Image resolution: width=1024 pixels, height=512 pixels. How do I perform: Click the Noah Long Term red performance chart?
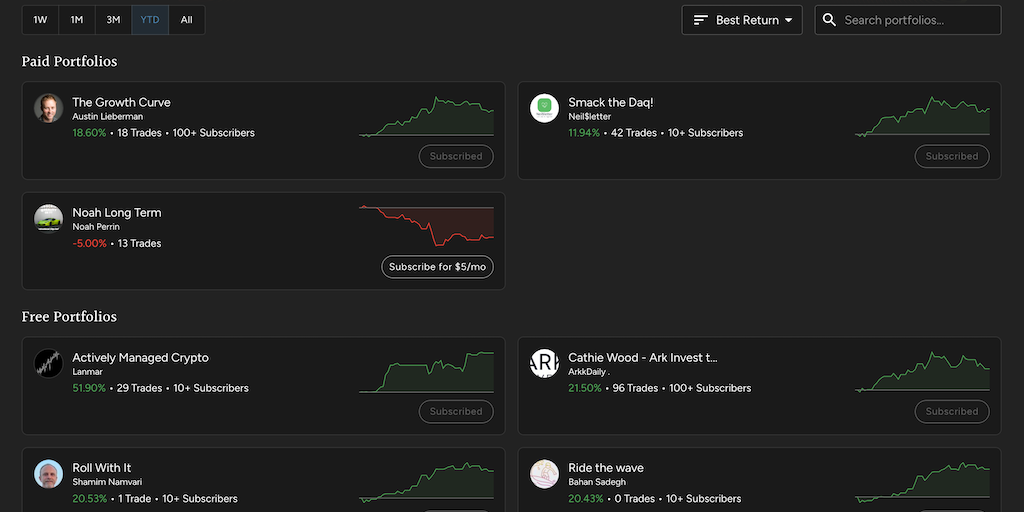tap(427, 225)
